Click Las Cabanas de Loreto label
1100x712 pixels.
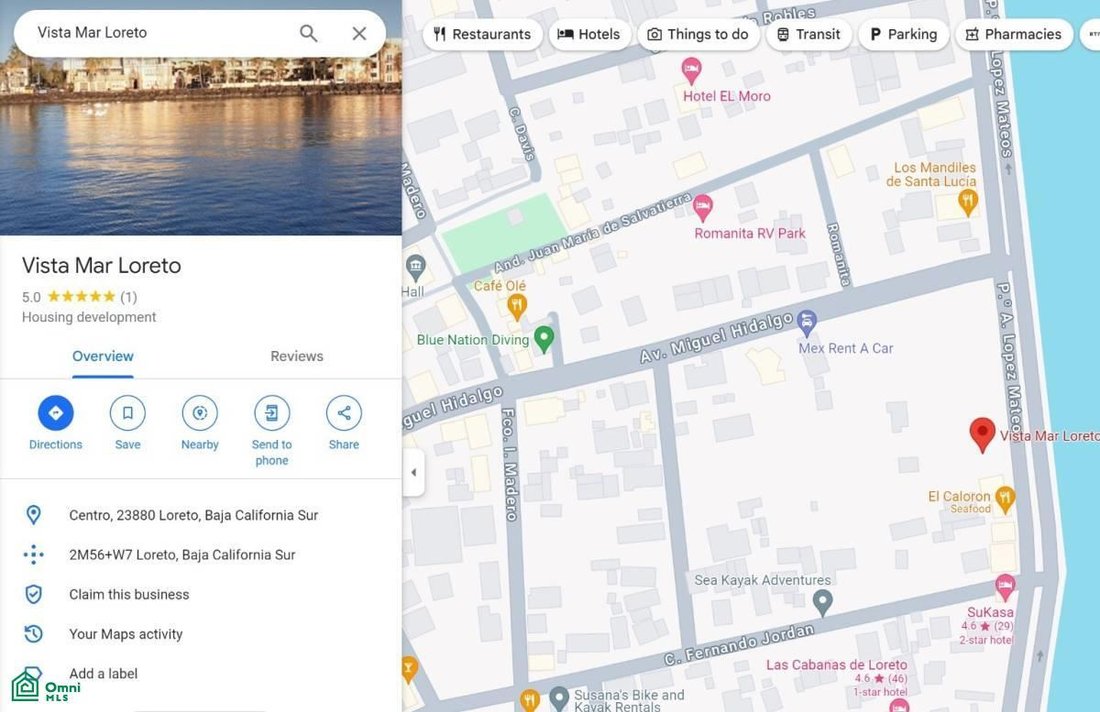click(x=836, y=664)
